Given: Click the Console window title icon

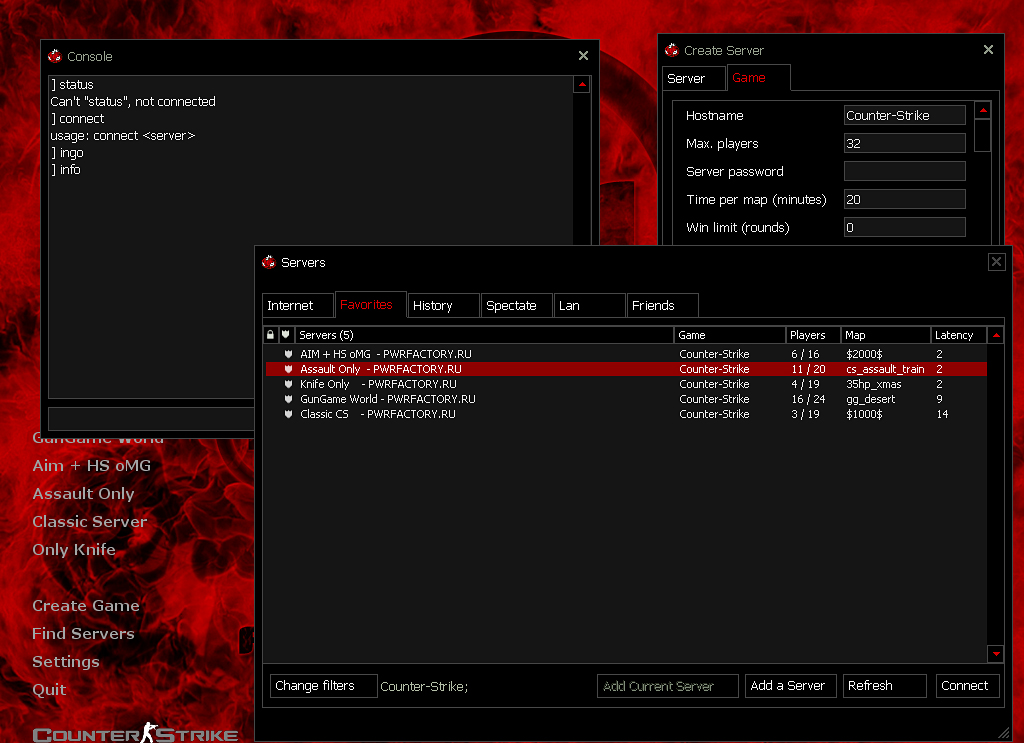Looking at the screenshot, I should 55,56.
